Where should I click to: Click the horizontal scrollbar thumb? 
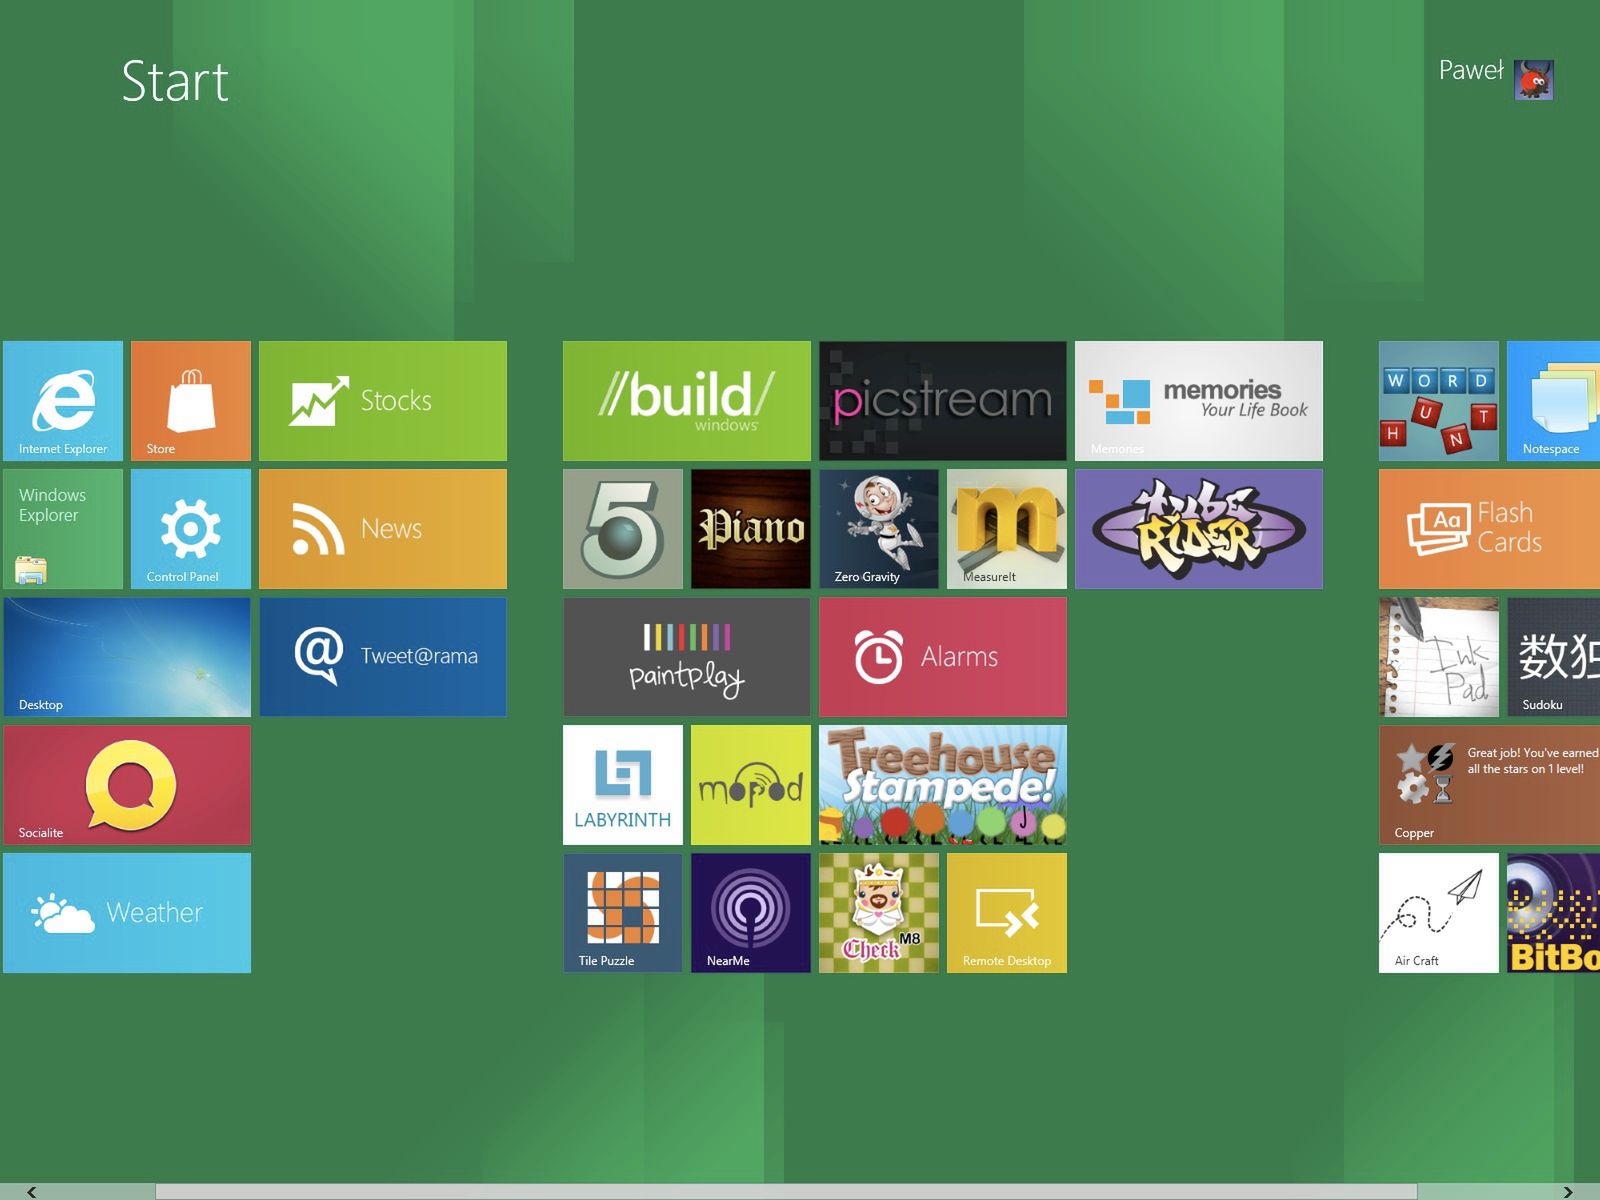point(786,1191)
